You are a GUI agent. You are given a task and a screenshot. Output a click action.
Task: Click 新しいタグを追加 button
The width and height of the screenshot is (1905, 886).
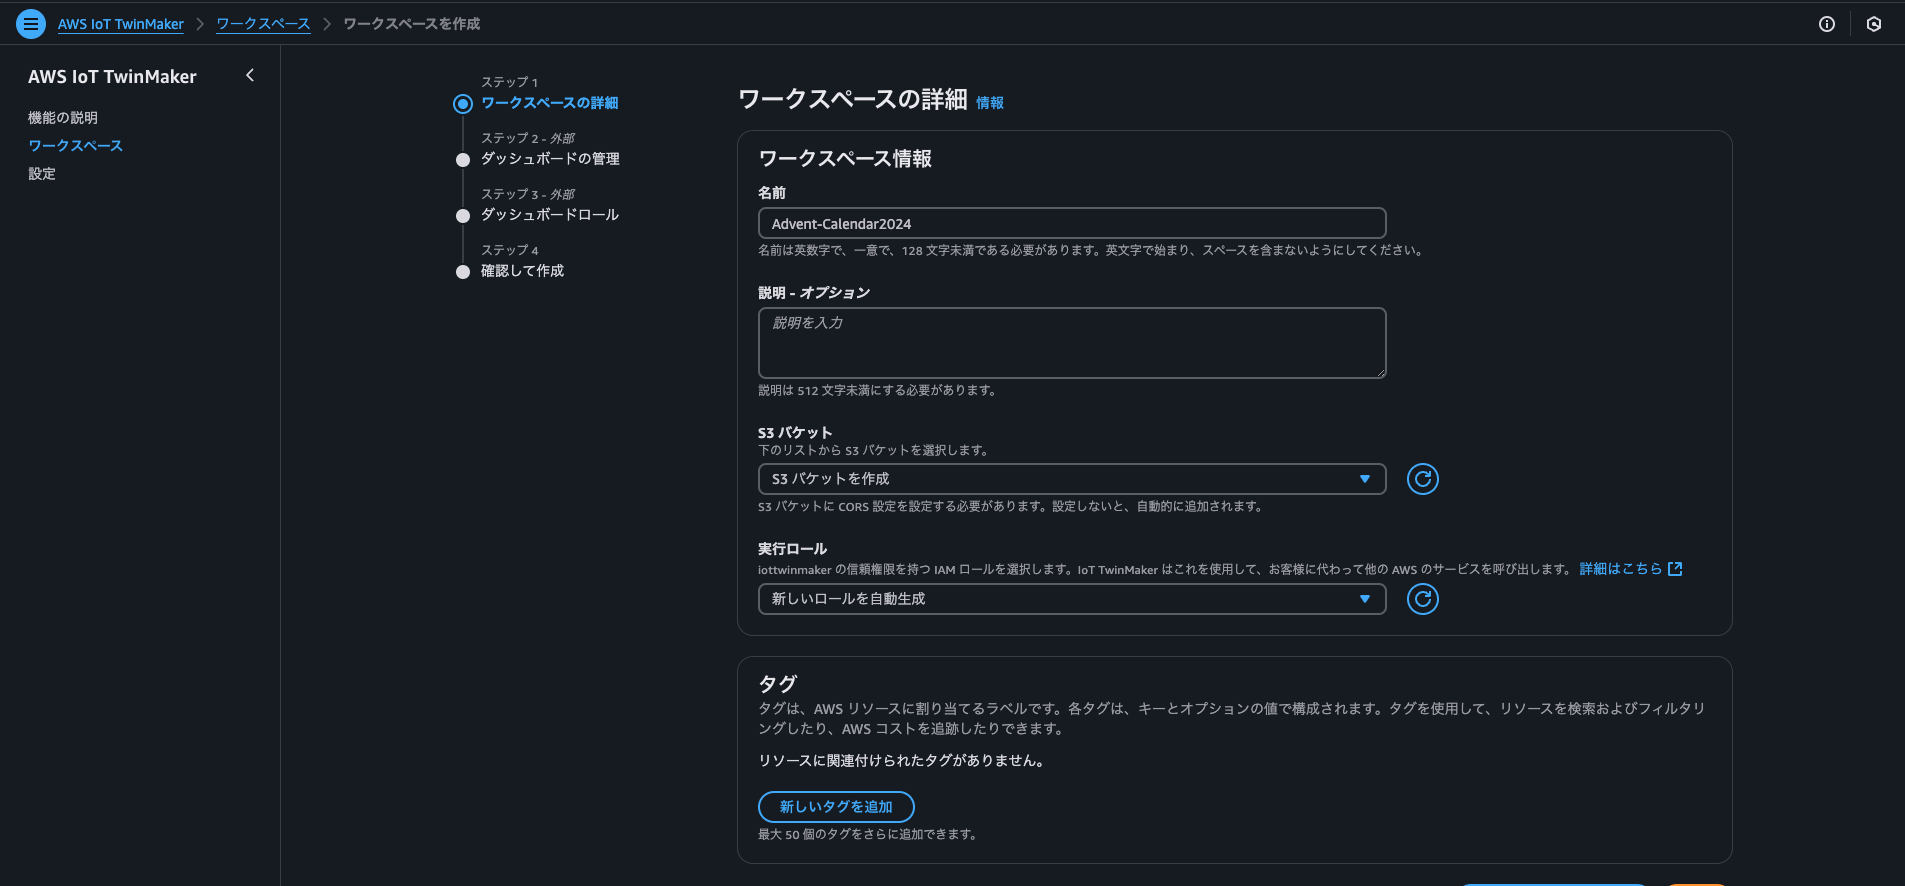[x=836, y=807]
